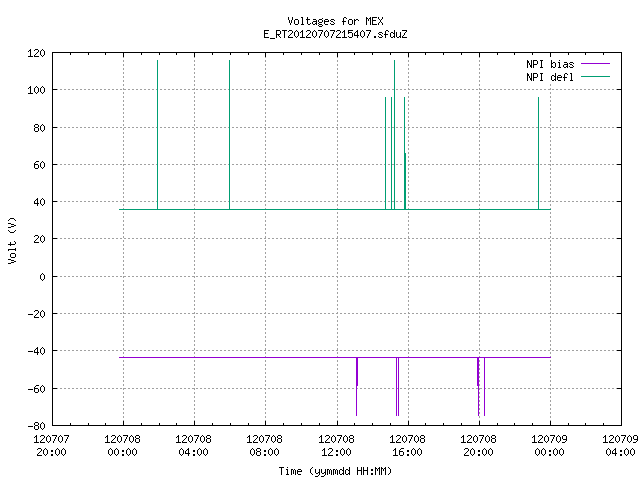Select the 80 tick label on voltage axis
Image resolution: width=640 pixels, height=480 pixels.
(x=39, y=128)
